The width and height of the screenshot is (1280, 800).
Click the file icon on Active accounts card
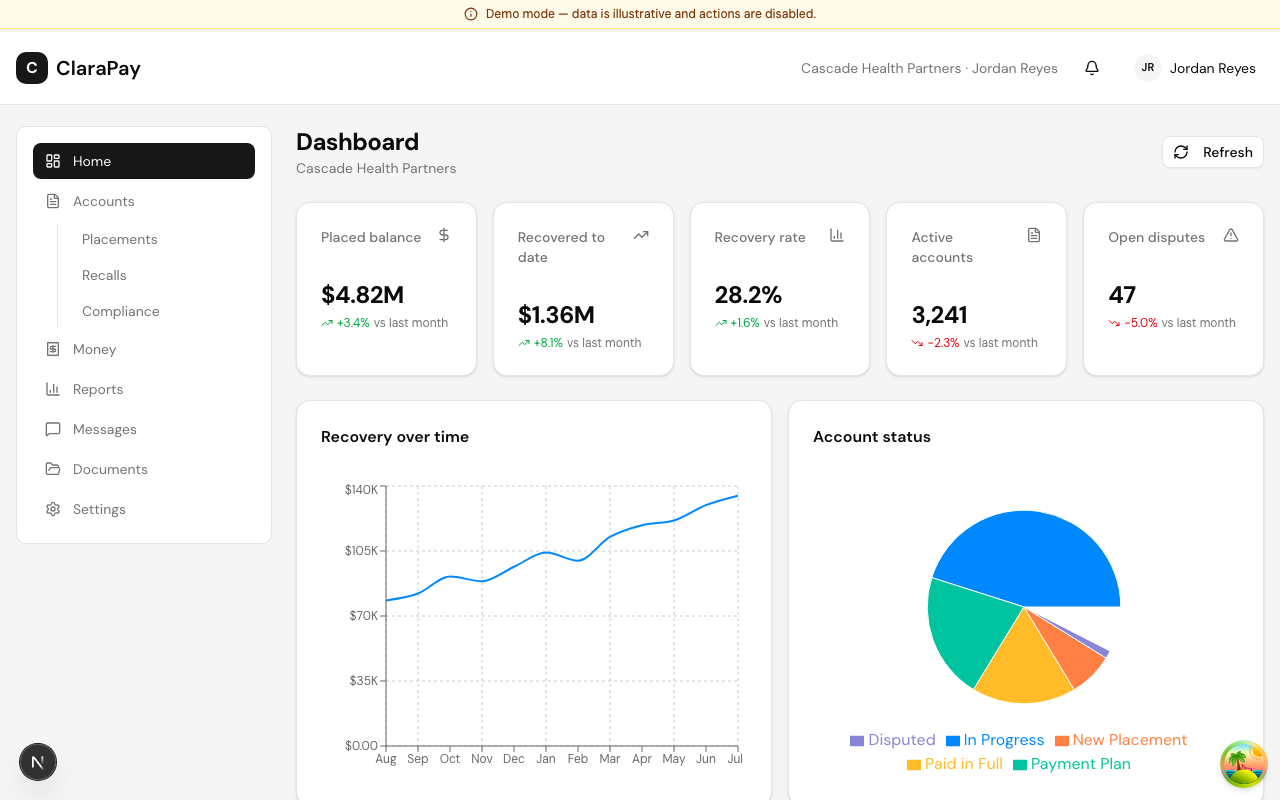pyautogui.click(x=1034, y=235)
